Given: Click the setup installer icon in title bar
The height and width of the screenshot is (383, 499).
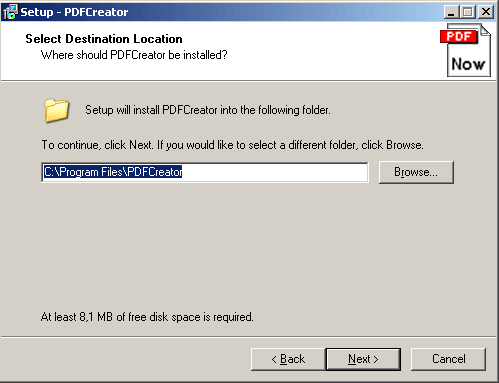Looking at the screenshot, I should [10, 12].
